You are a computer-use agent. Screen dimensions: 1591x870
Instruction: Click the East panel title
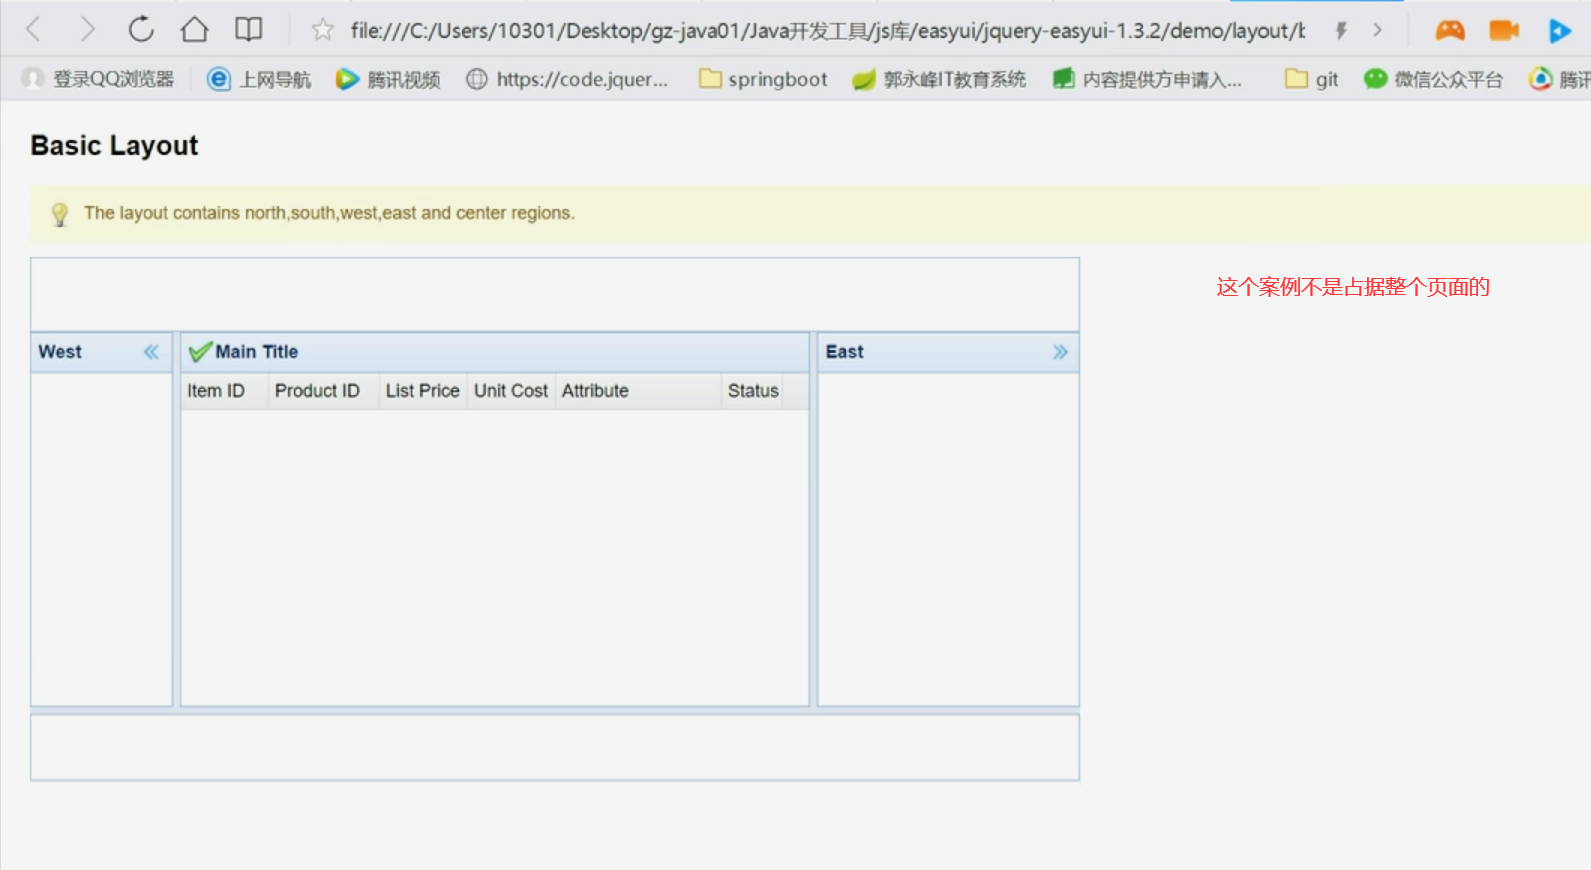pyautogui.click(x=844, y=352)
